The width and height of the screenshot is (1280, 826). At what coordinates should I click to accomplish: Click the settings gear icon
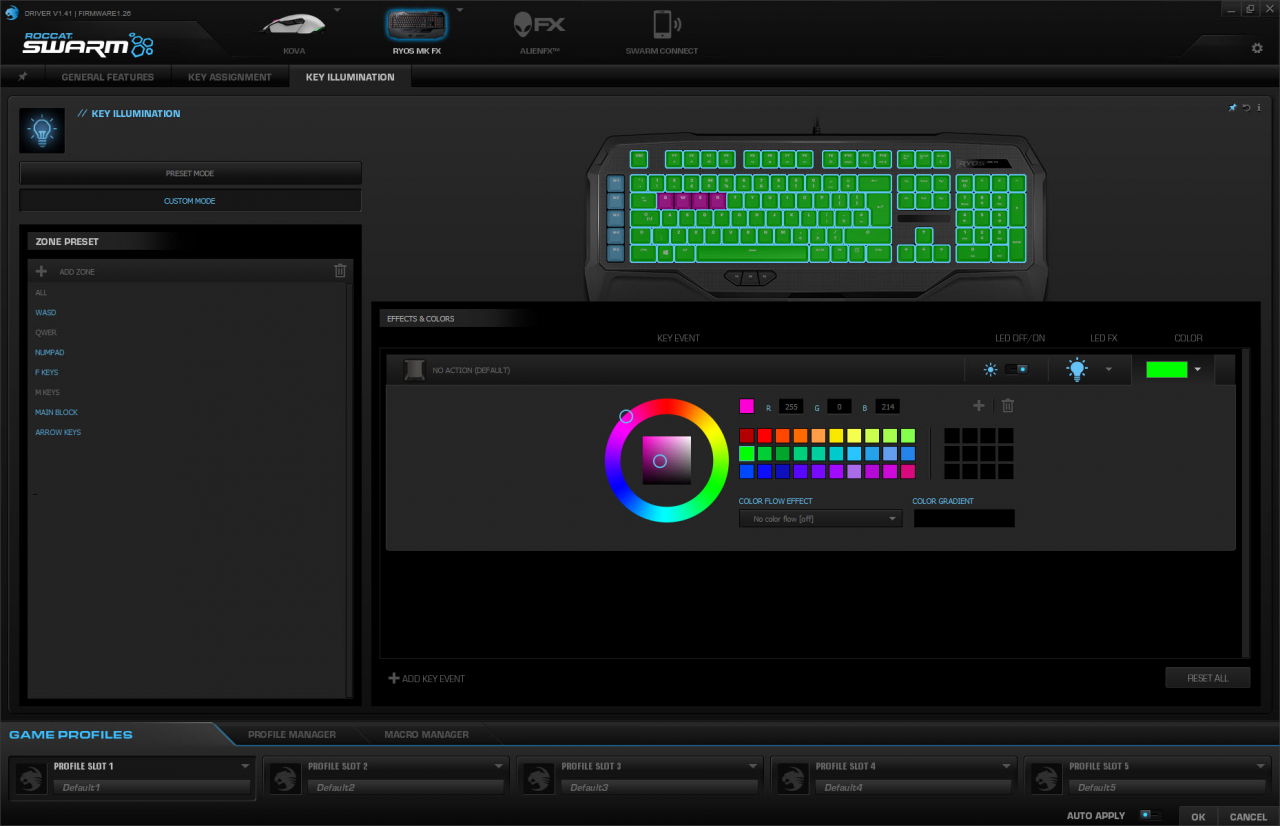tap(1257, 48)
